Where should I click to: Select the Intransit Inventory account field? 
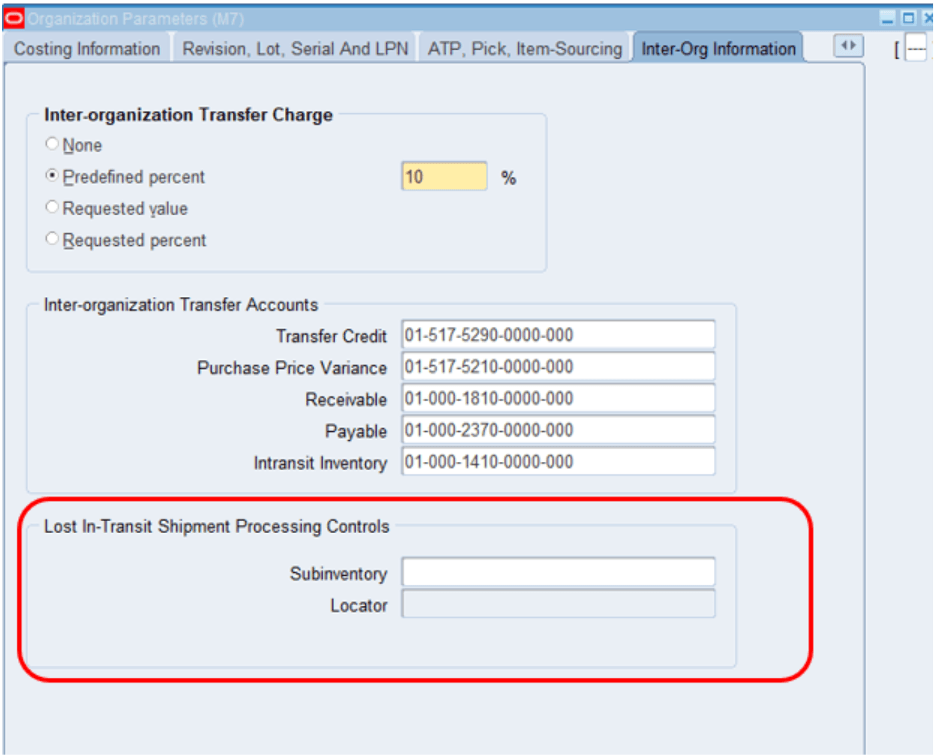[x=557, y=462]
